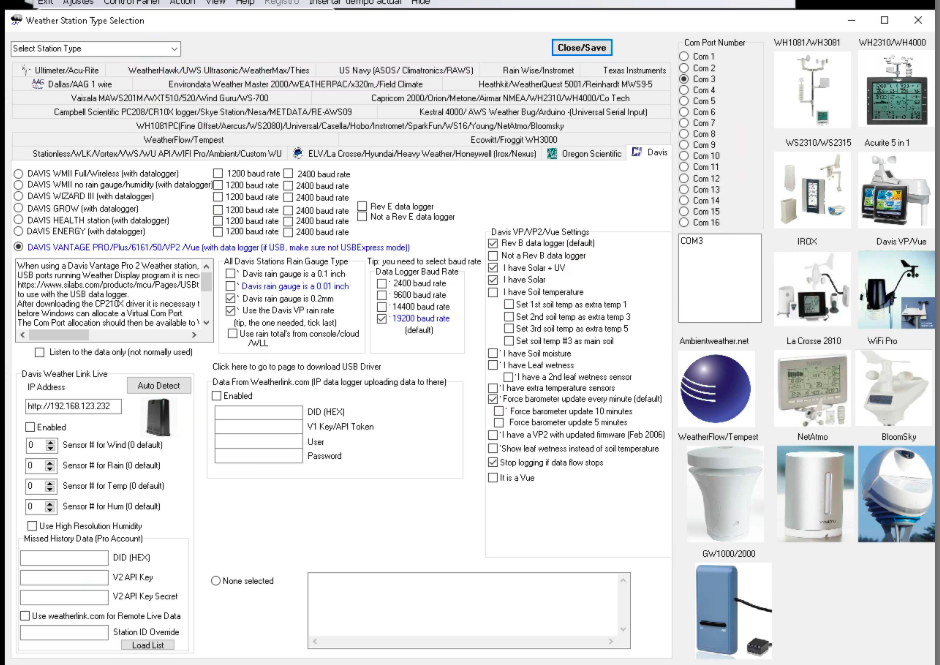Enable Use High Resolution Humidity checkbox
940x665 pixels.
coord(32,526)
